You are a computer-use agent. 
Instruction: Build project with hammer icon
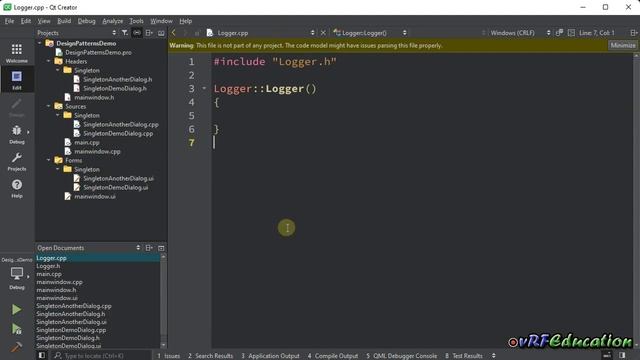click(16, 347)
